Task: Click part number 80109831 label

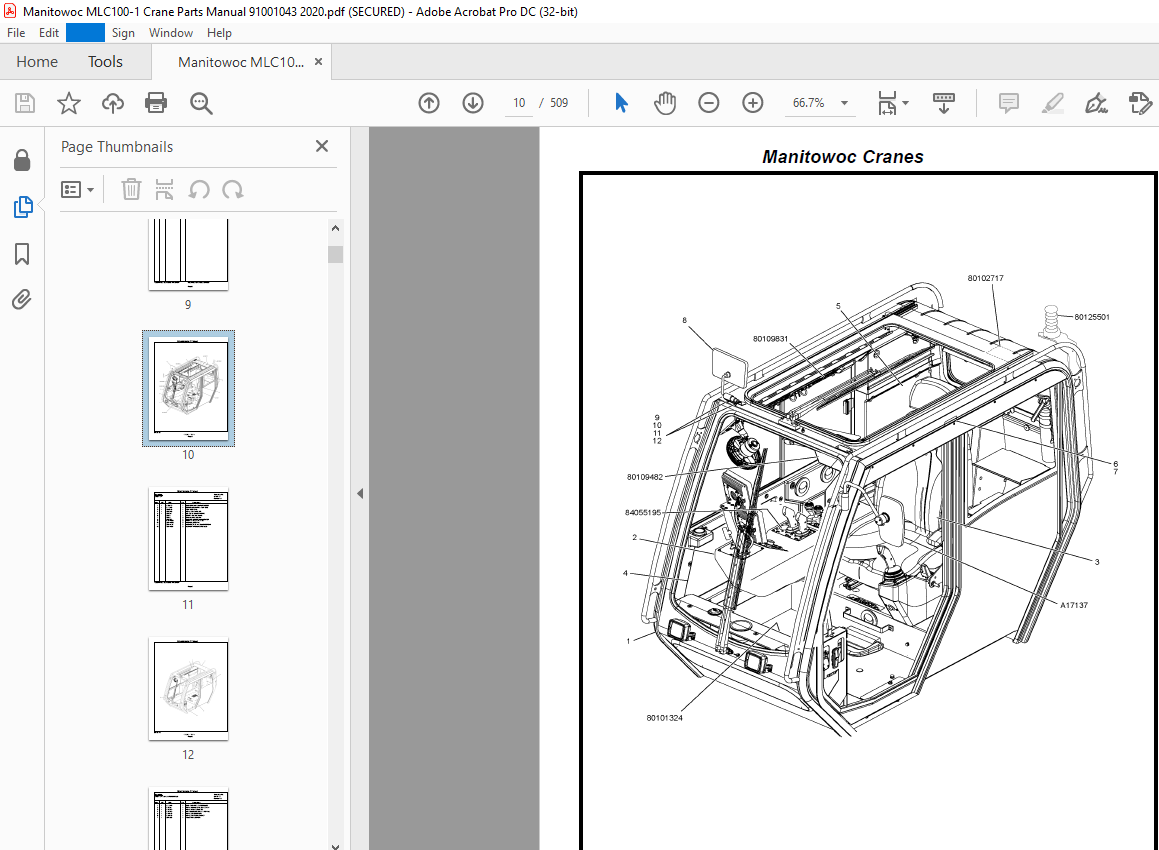Action: click(770, 339)
